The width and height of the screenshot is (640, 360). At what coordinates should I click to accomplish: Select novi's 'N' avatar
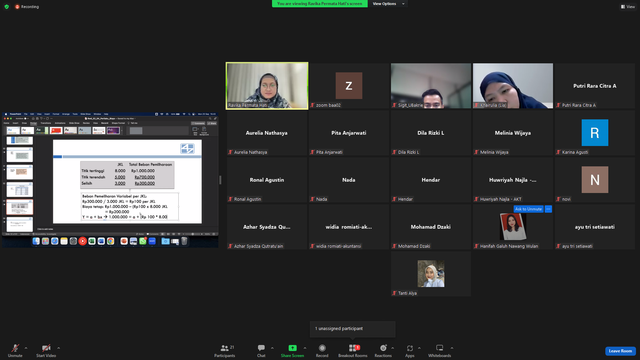(595, 180)
